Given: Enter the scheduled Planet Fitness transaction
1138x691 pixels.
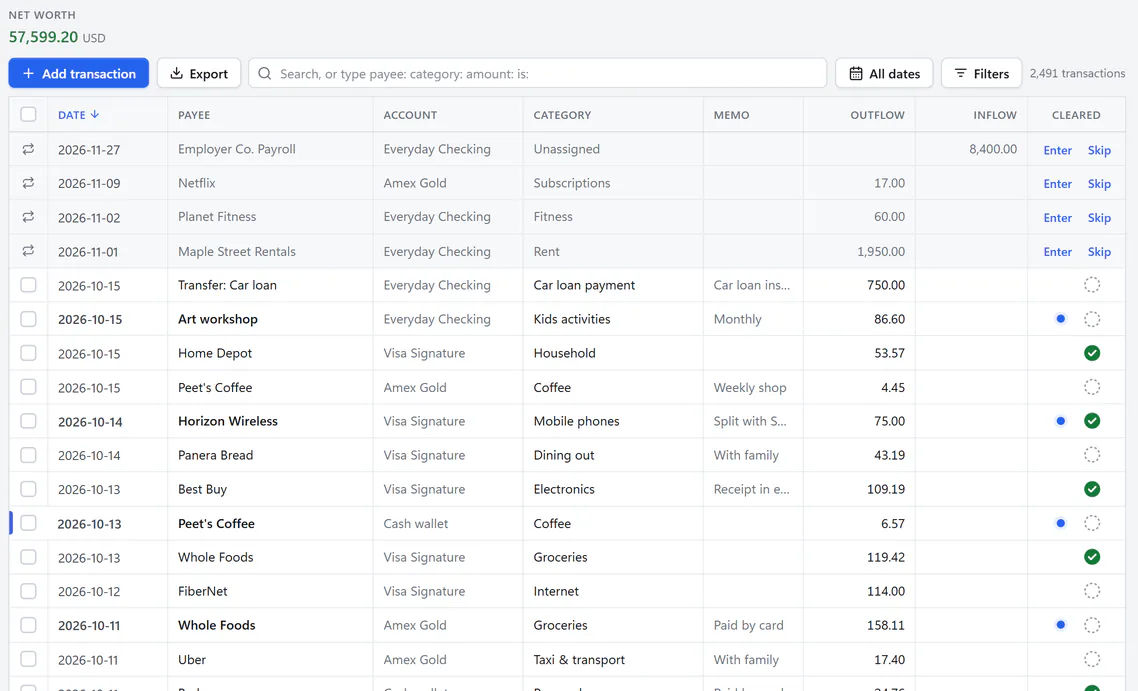Looking at the screenshot, I should tap(1057, 218).
